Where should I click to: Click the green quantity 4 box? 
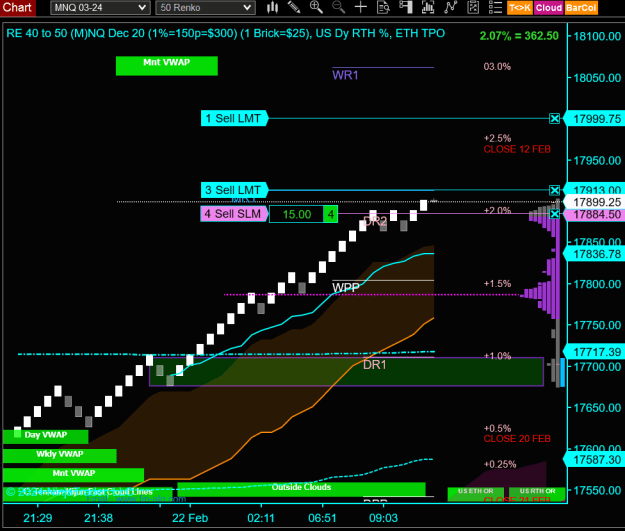(330, 214)
